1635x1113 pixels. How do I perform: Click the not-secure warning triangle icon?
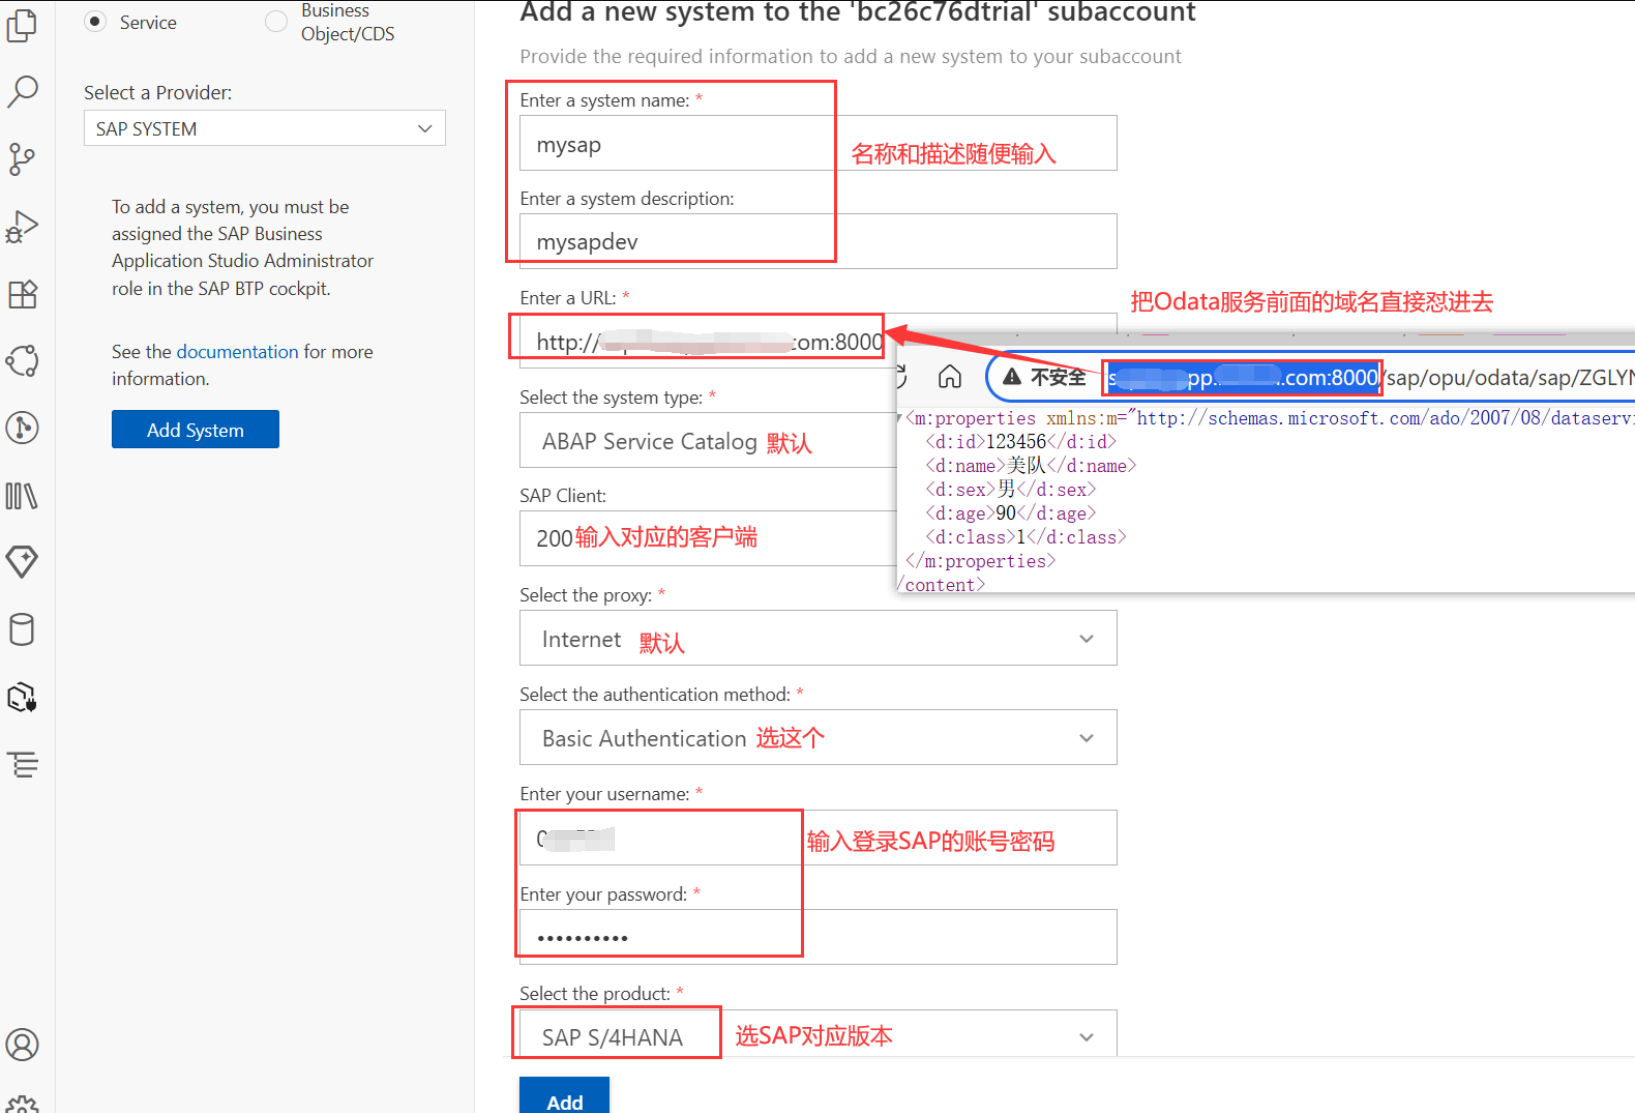point(1012,377)
